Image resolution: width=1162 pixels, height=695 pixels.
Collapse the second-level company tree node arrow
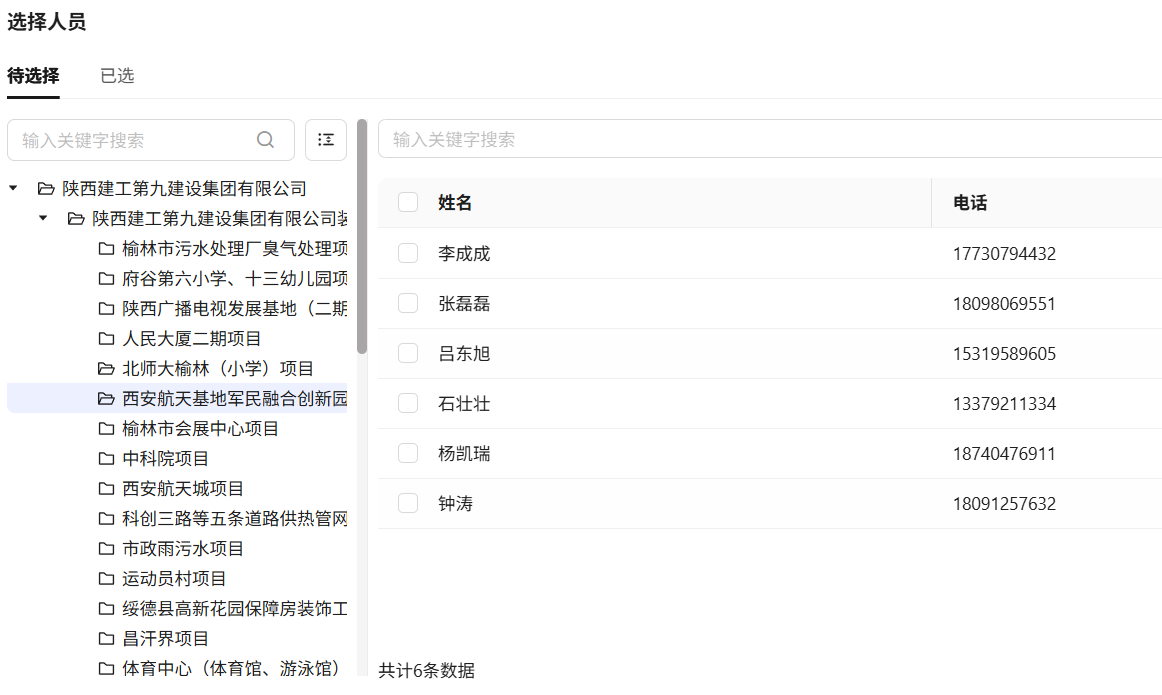[x=43, y=218]
